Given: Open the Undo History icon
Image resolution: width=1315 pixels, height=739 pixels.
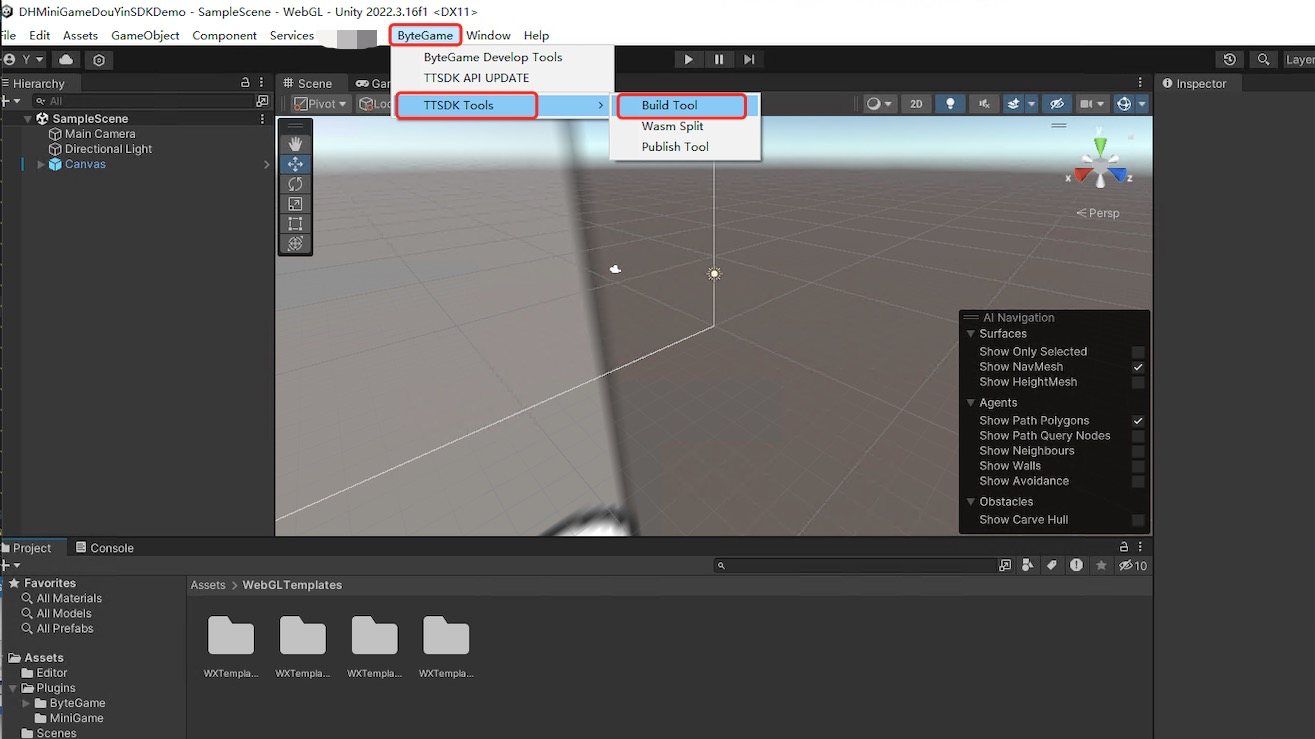Looking at the screenshot, I should click(1230, 60).
